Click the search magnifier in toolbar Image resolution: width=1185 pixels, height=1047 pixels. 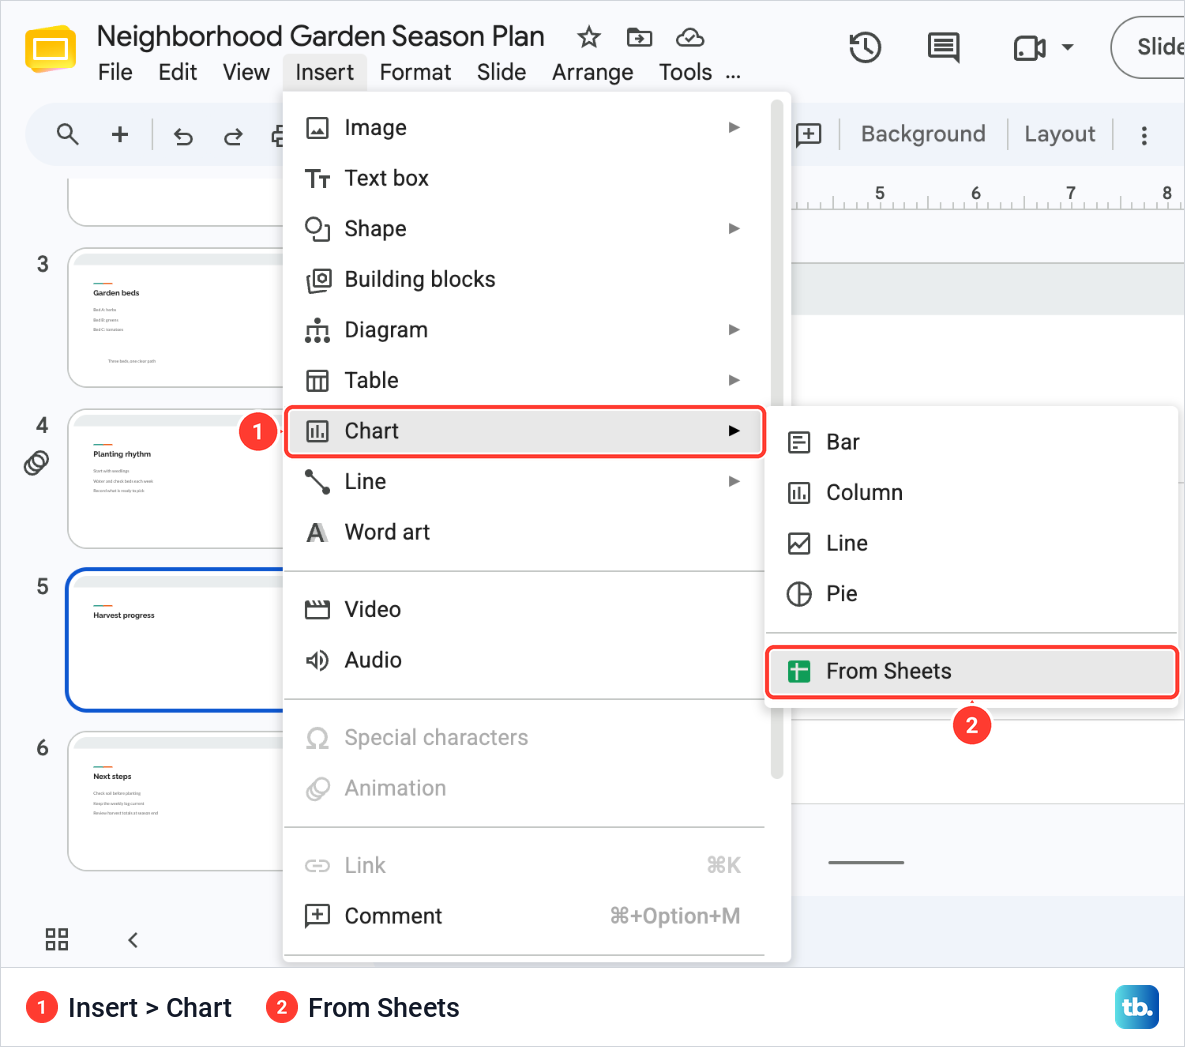coord(68,135)
